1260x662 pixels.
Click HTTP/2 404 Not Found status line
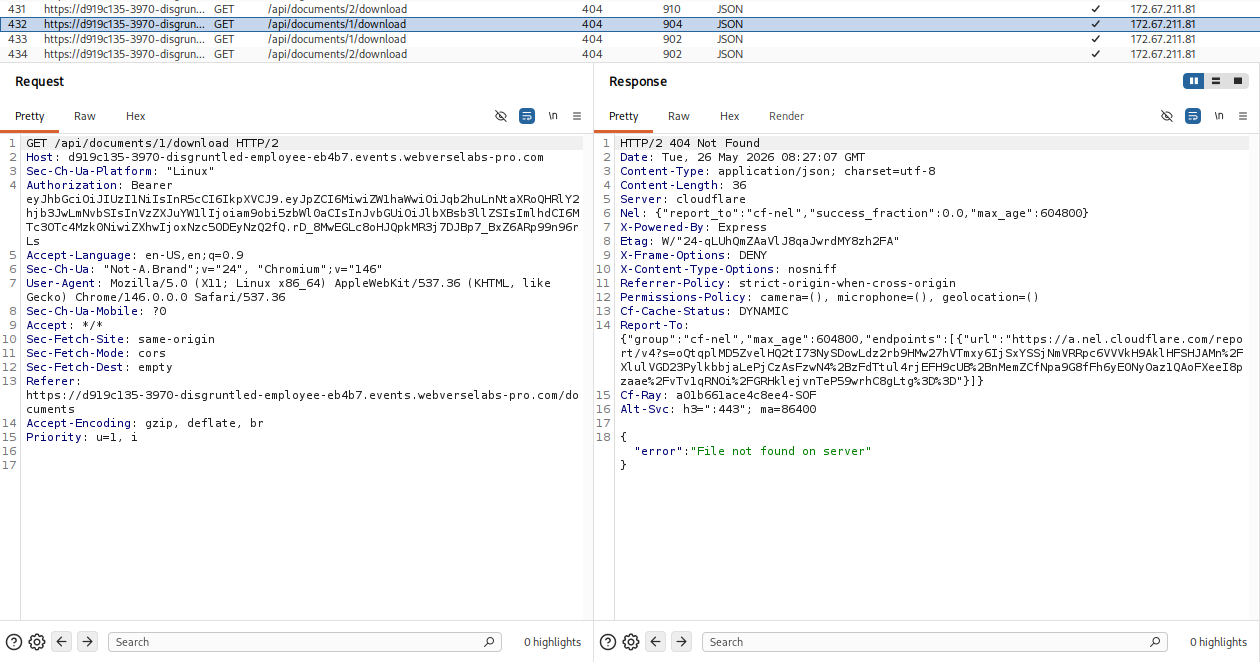690,143
